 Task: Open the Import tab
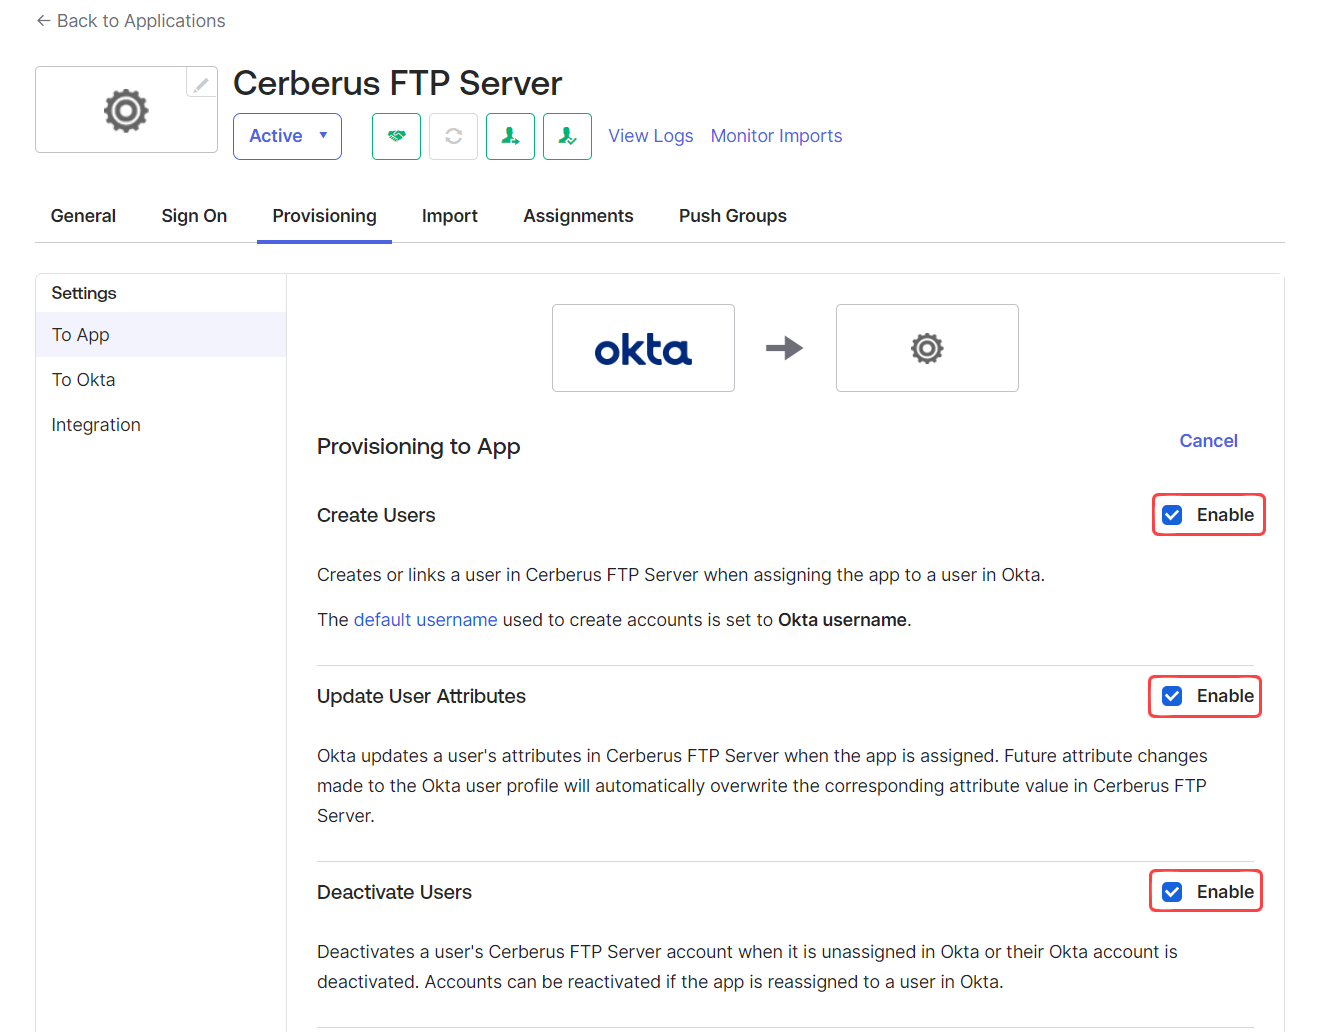(449, 216)
